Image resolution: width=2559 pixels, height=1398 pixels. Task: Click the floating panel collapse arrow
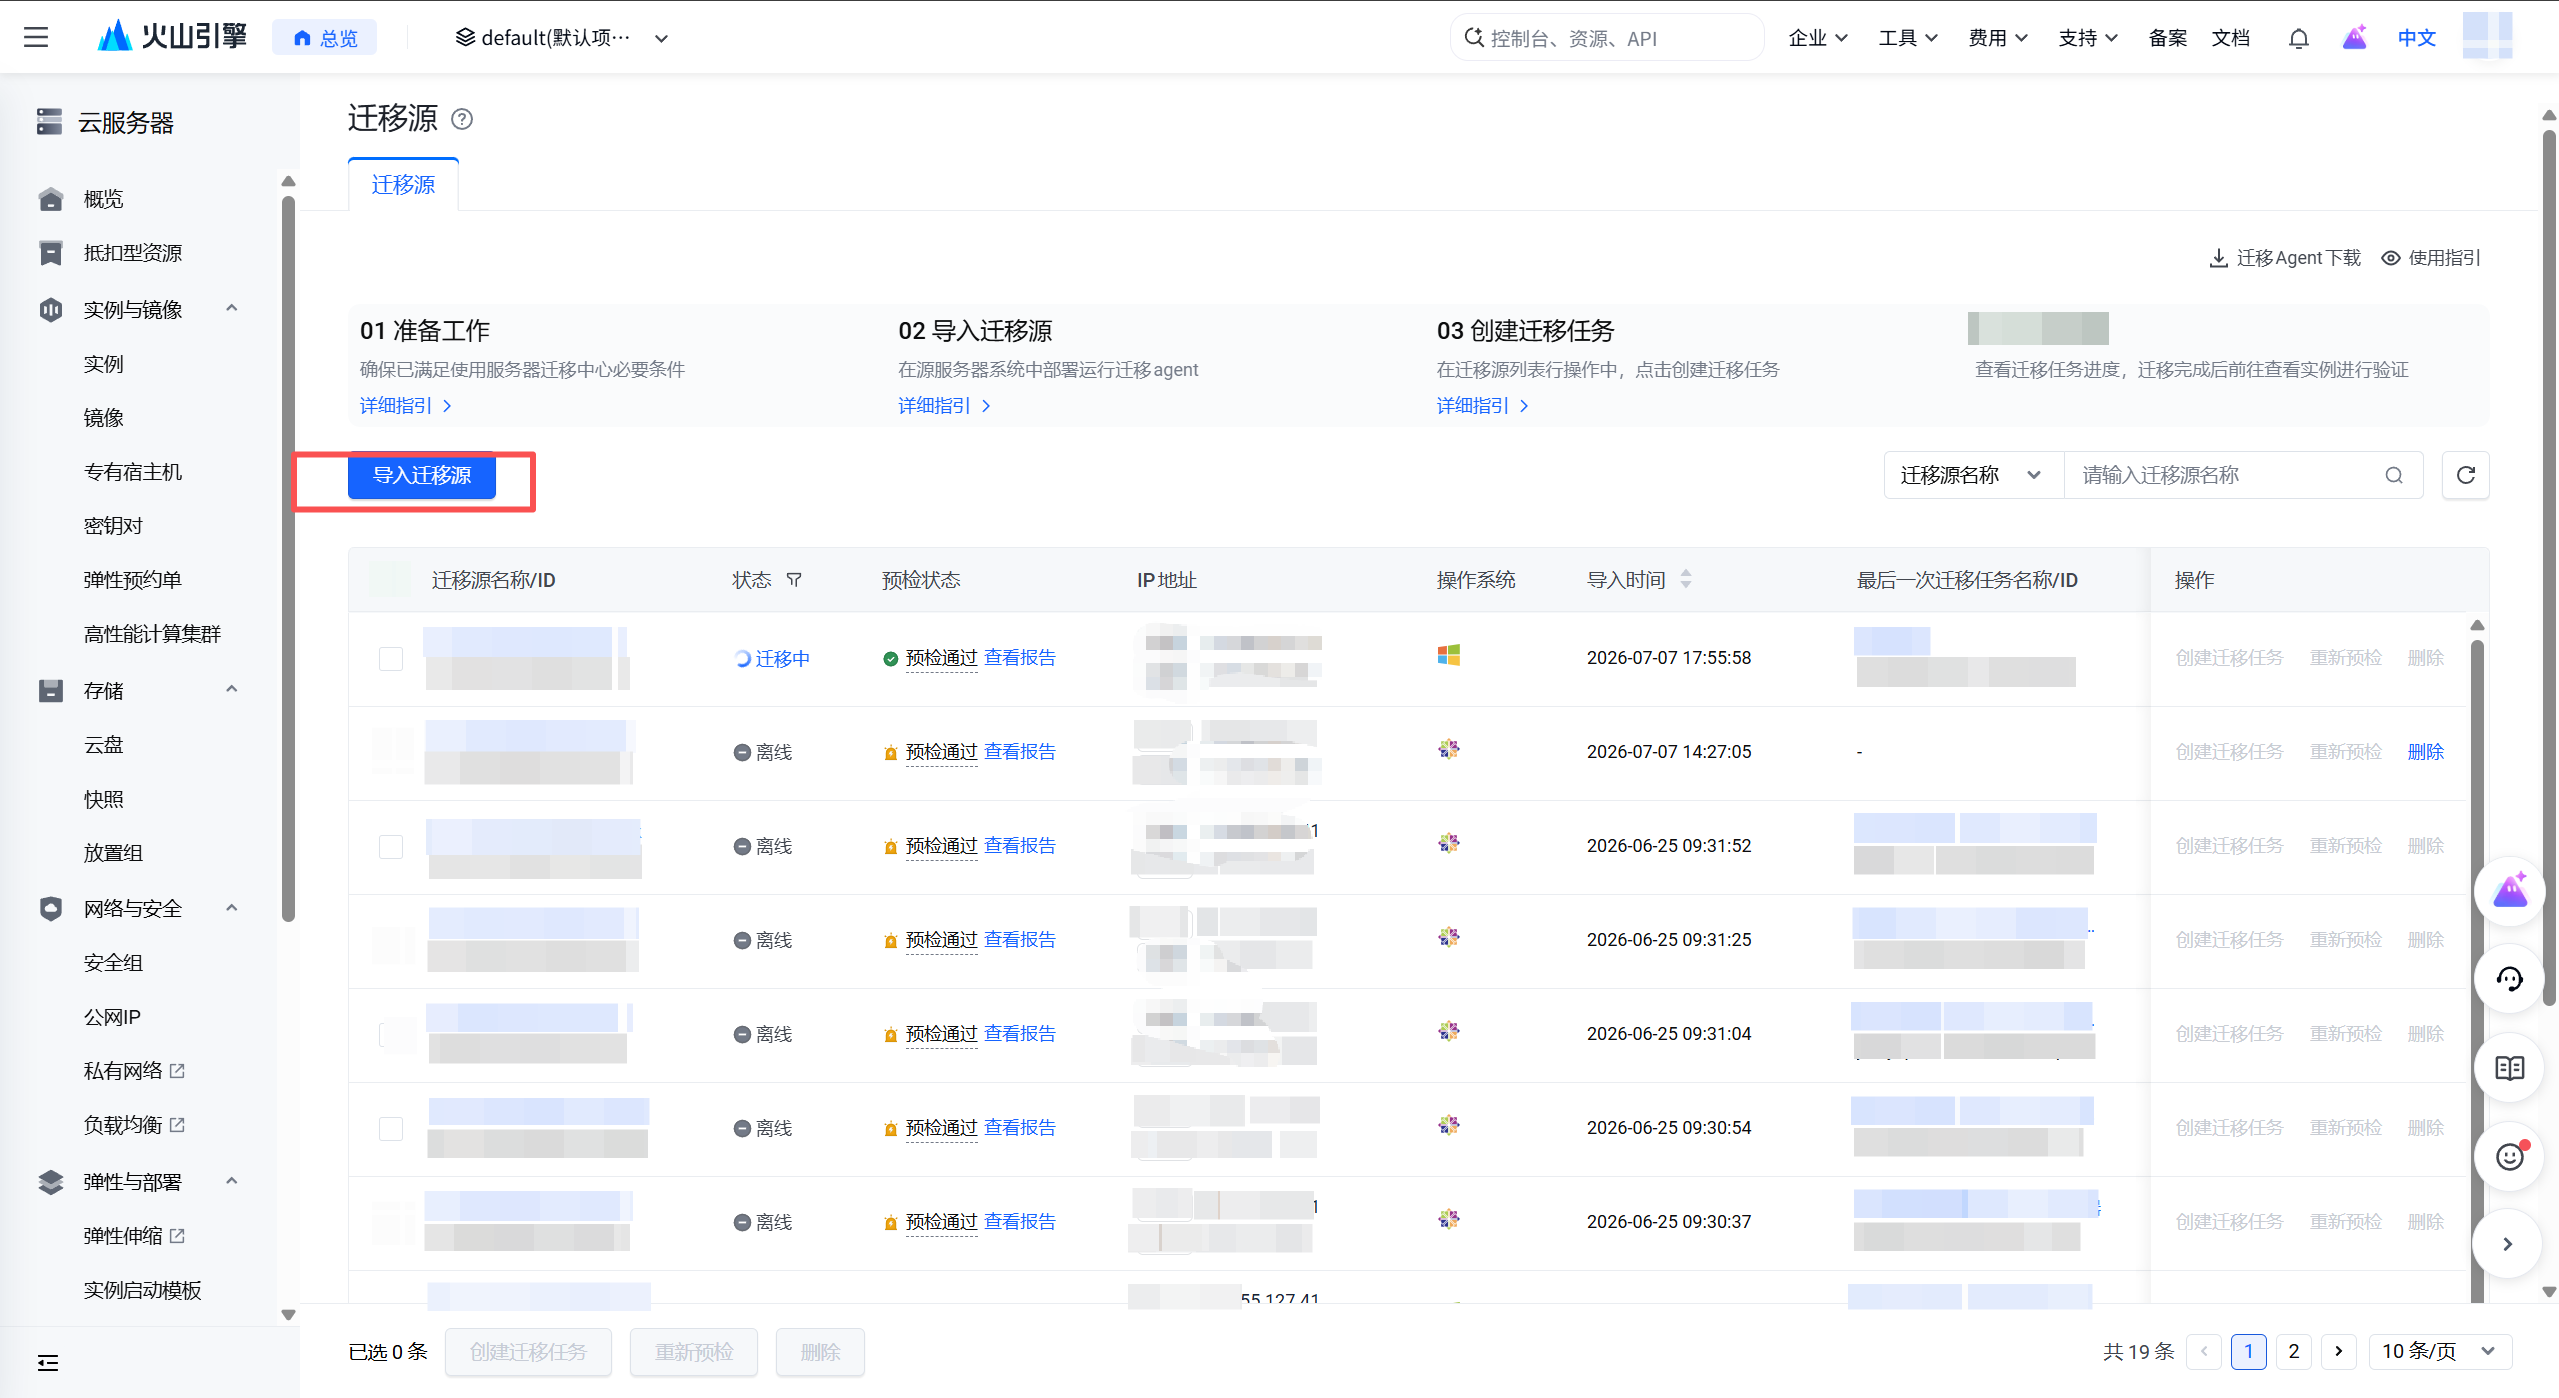click(x=2507, y=1244)
